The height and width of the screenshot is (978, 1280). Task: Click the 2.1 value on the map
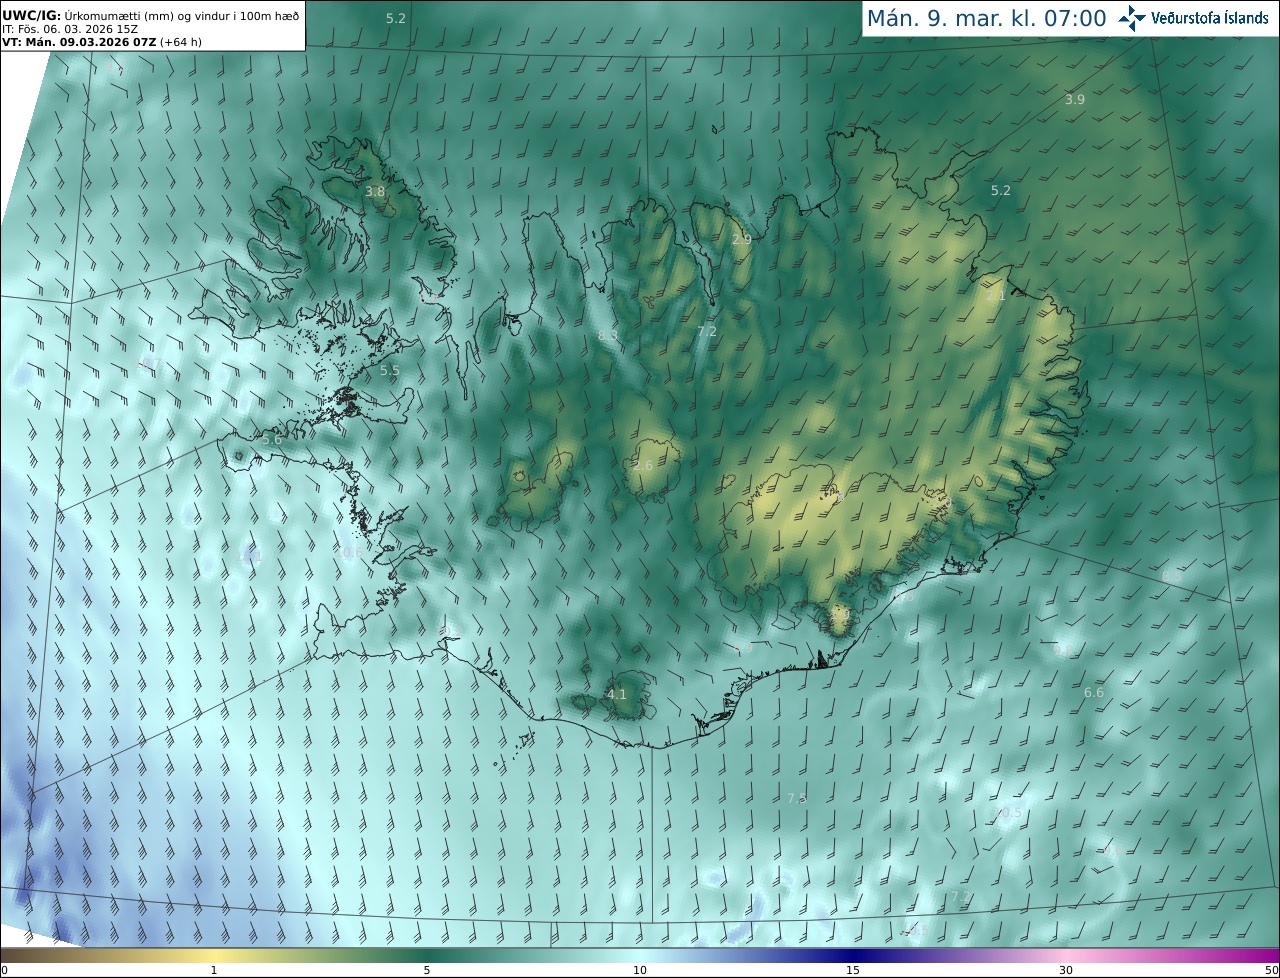click(x=996, y=296)
